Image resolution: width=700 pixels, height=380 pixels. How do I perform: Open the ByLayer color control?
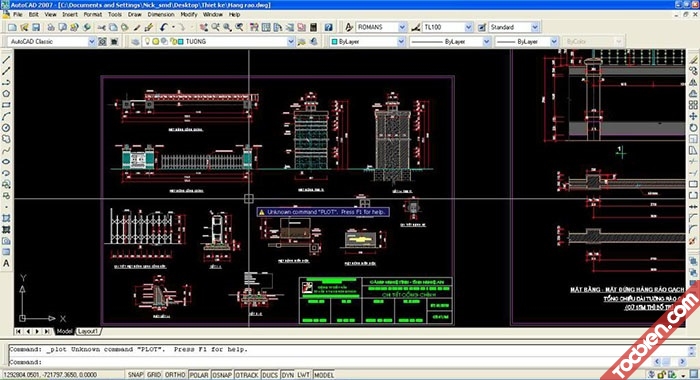coord(367,42)
